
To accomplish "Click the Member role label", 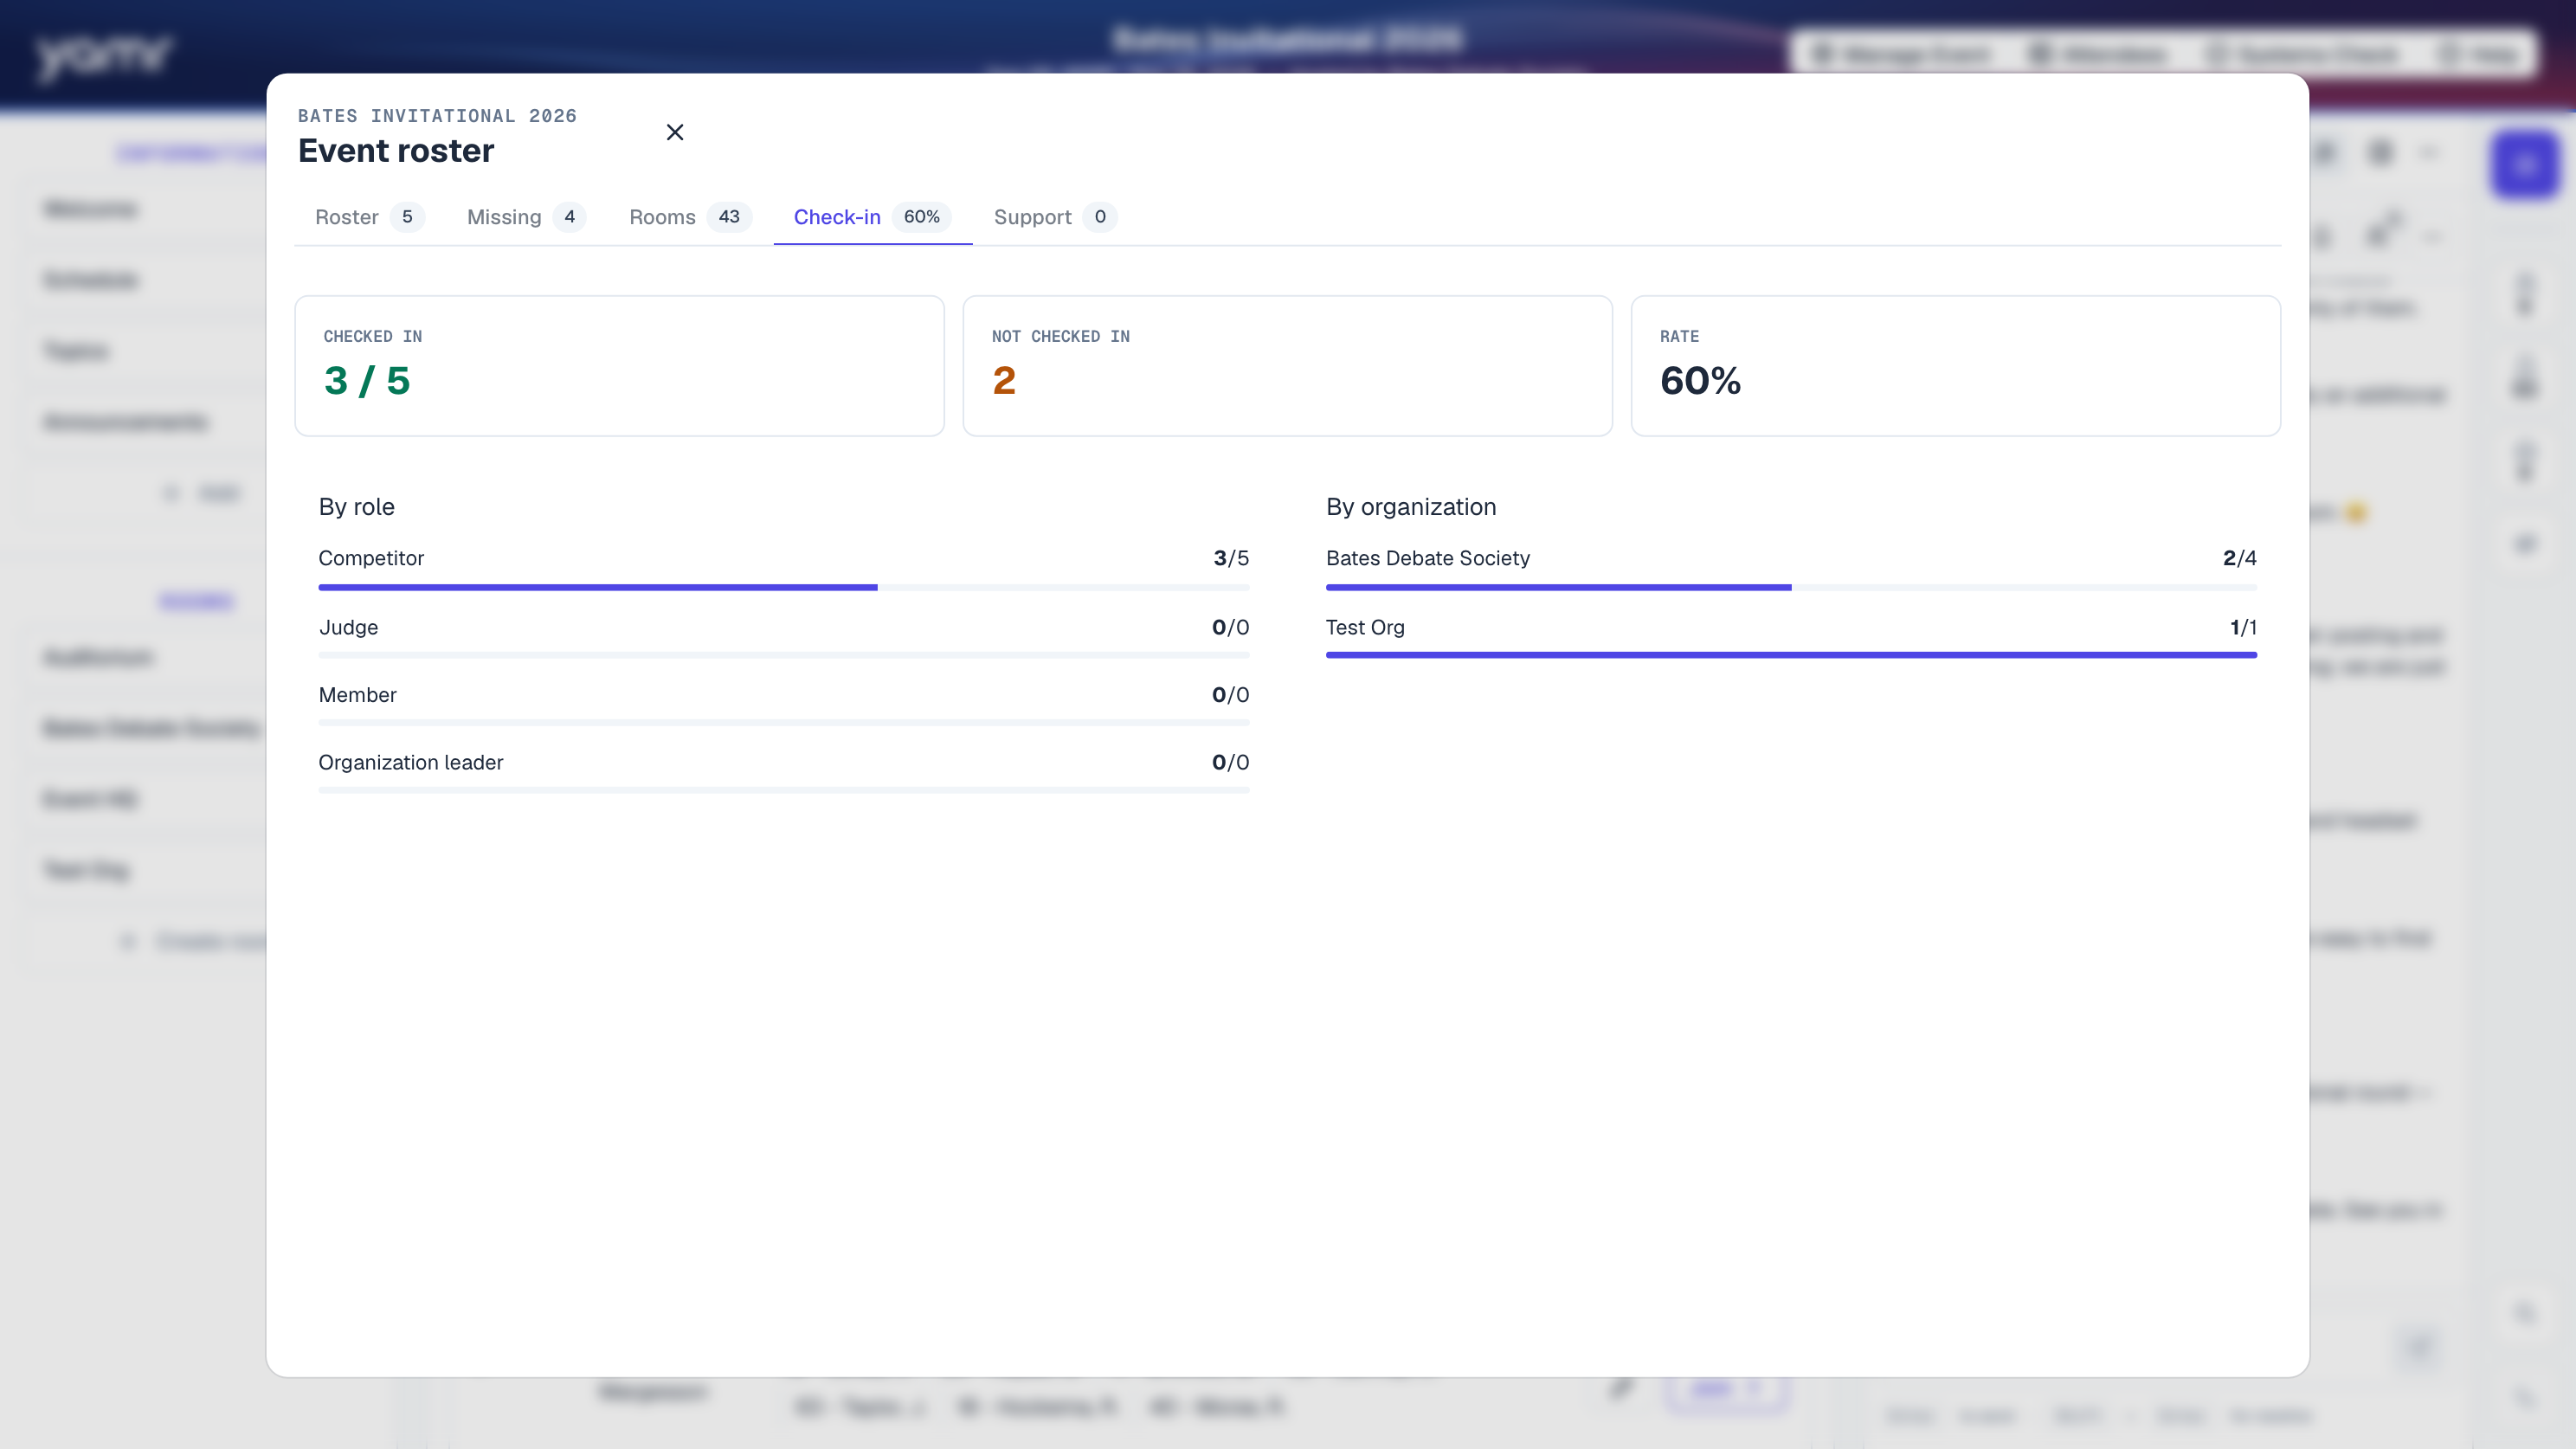I will [x=357, y=695].
